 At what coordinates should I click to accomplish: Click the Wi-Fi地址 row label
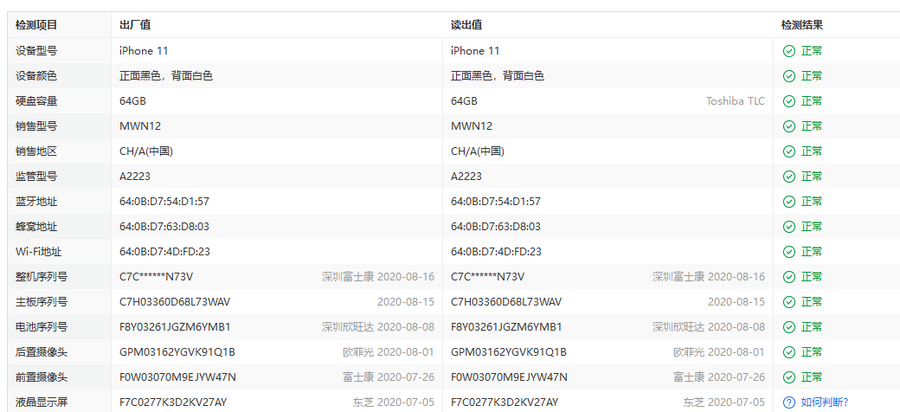[x=38, y=251]
